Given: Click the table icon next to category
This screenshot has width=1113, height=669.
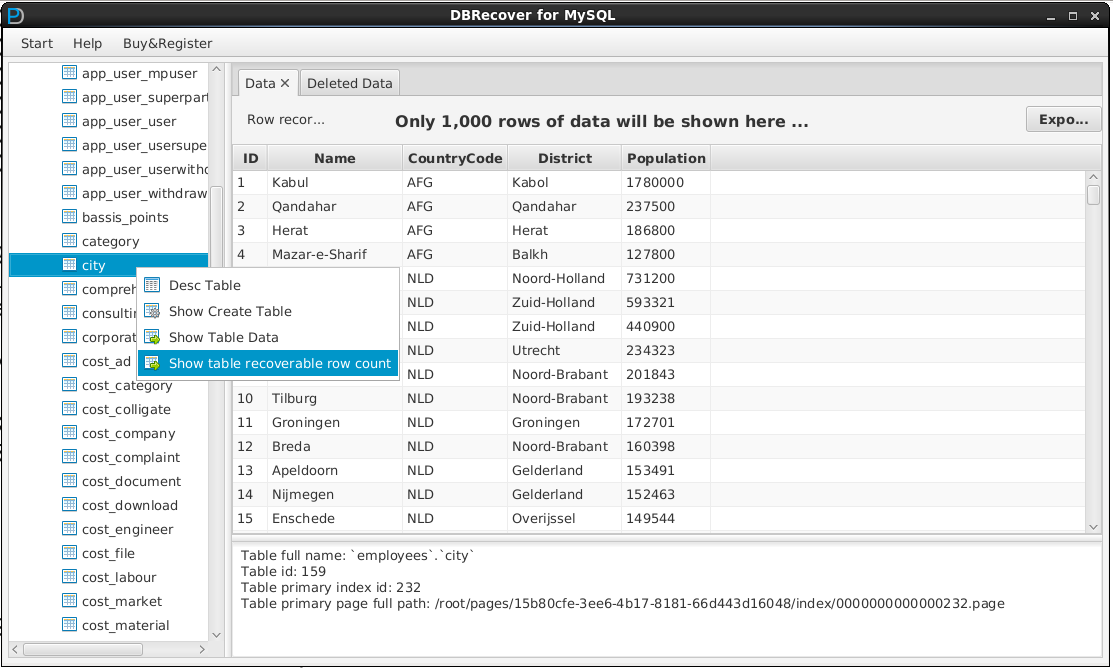Looking at the screenshot, I should point(69,241).
